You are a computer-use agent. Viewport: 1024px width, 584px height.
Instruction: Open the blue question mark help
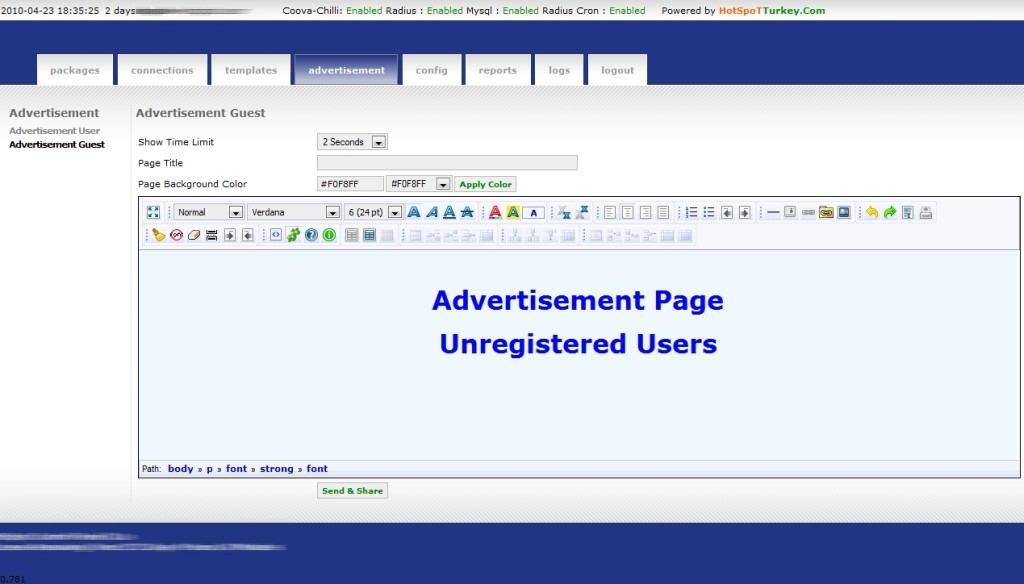coord(312,235)
